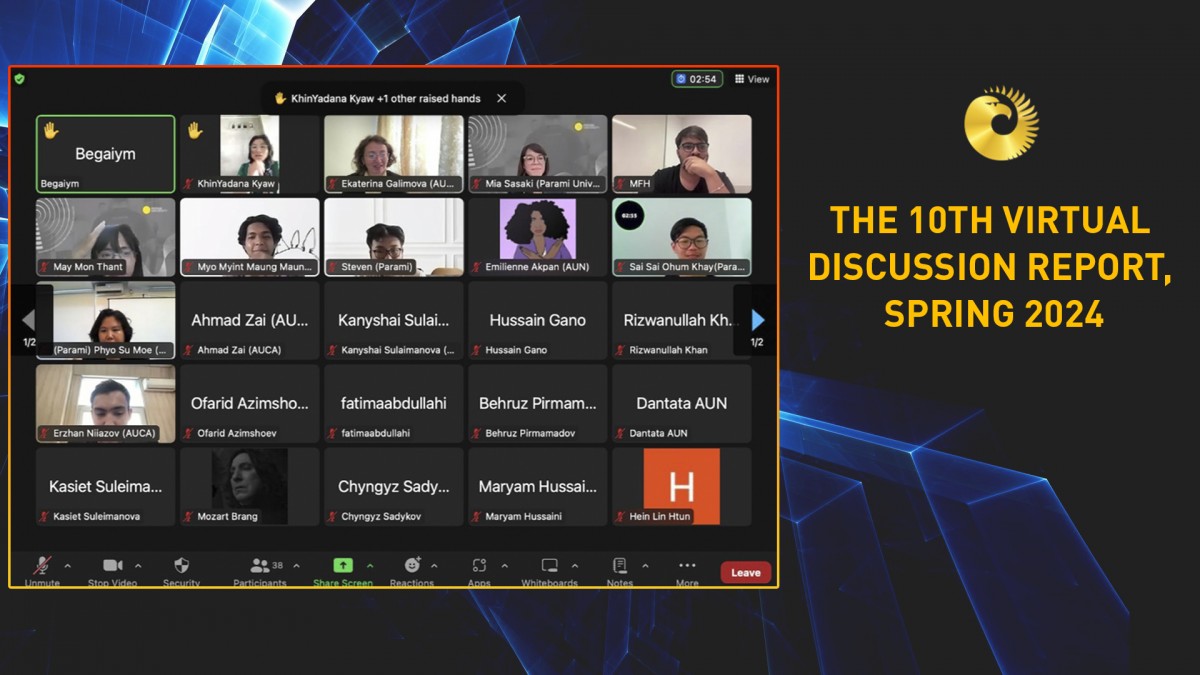Expand audio options arrow next to Unmute
The height and width of the screenshot is (675, 1200).
coord(68,566)
